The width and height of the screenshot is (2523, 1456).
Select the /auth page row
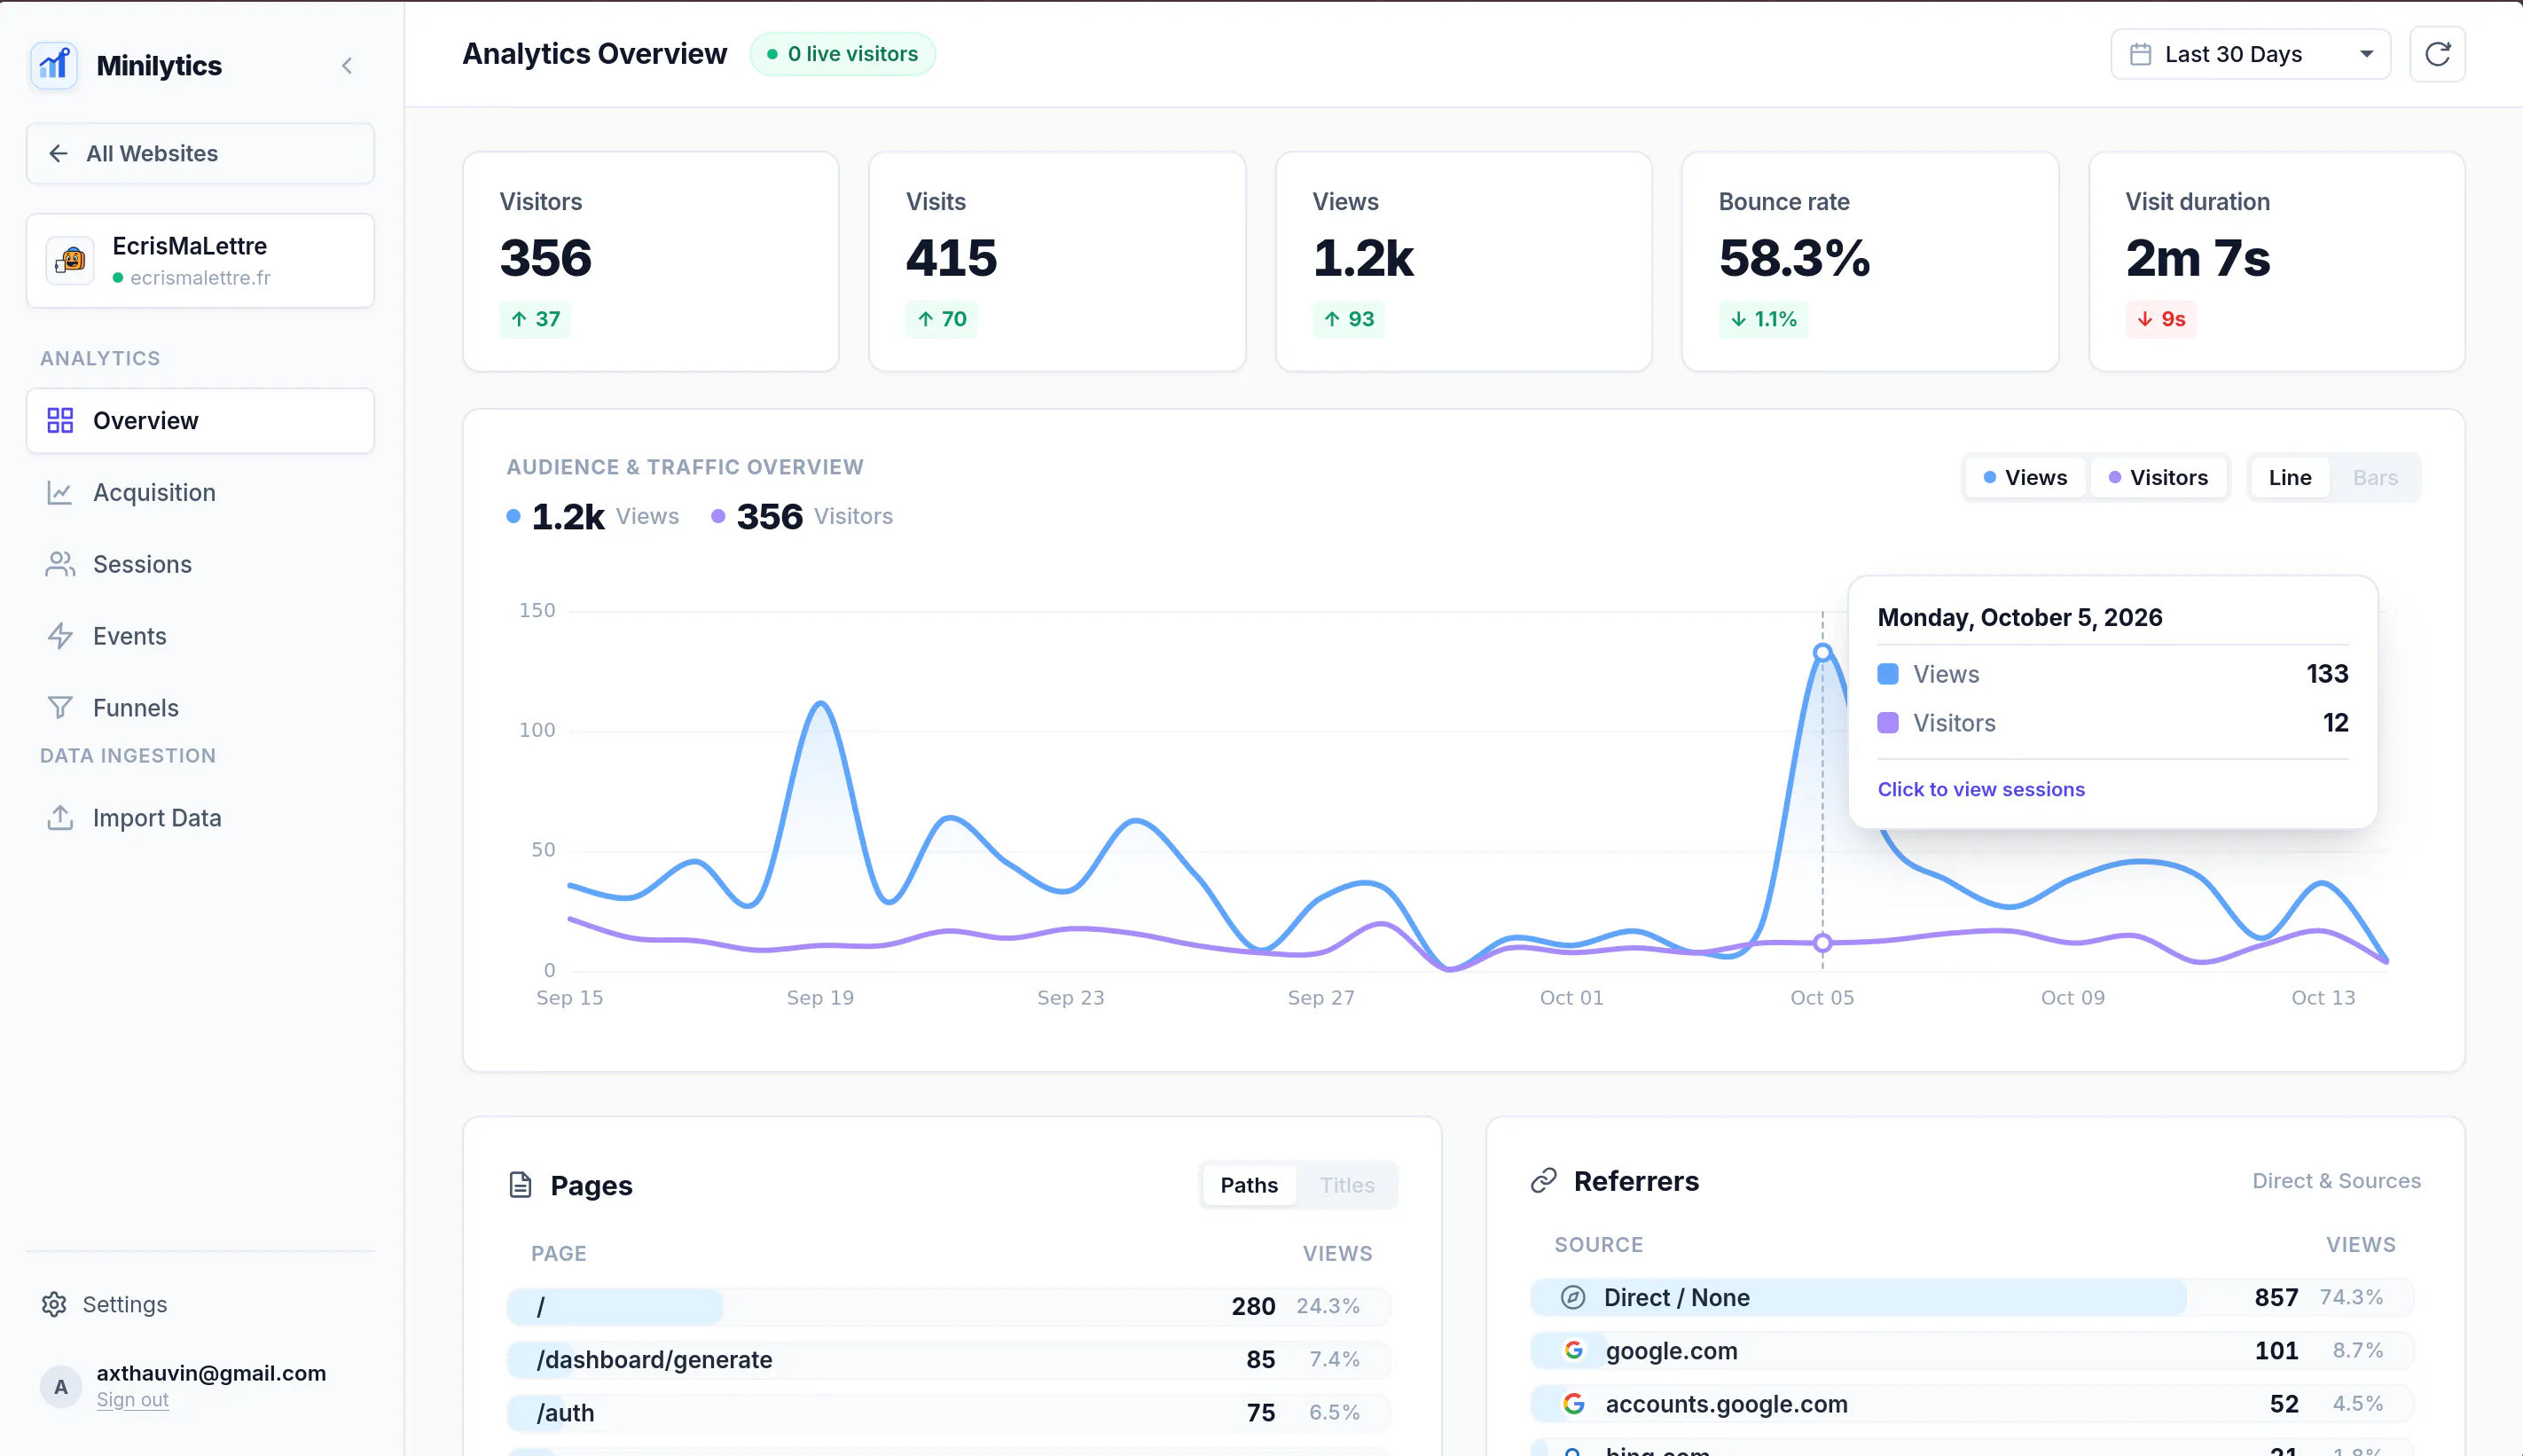[948, 1412]
